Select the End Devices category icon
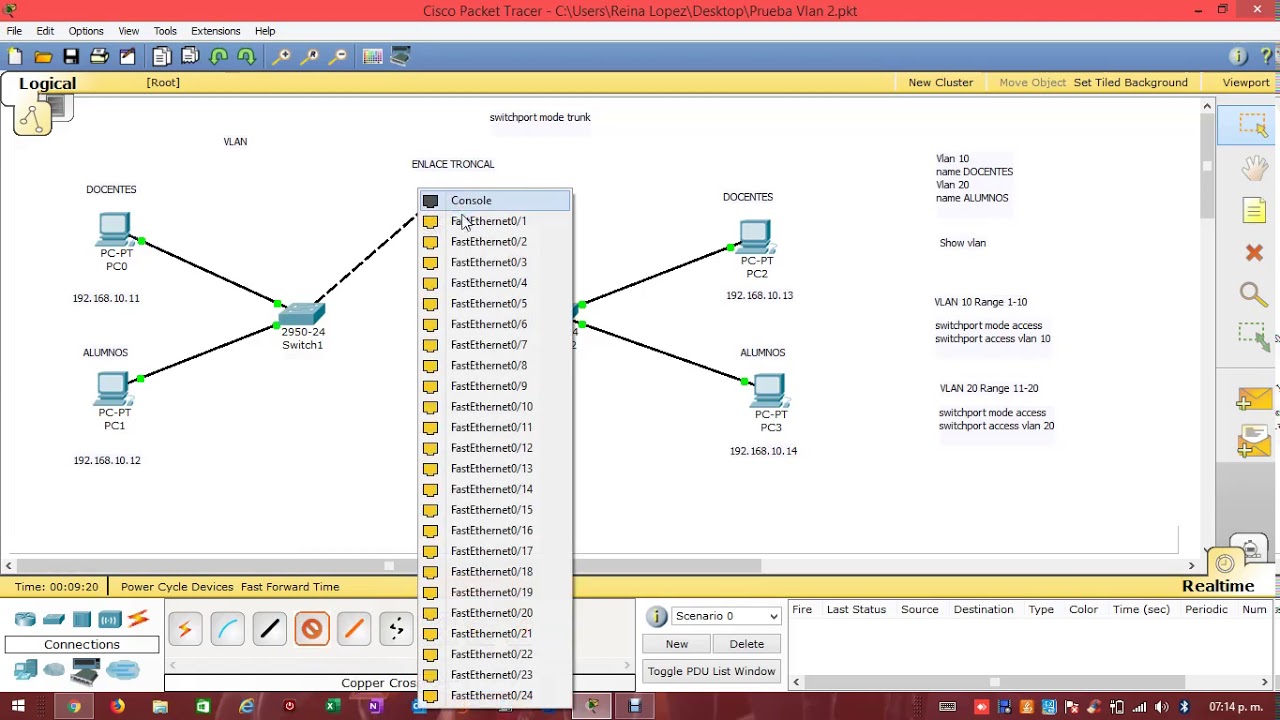The width and height of the screenshot is (1280, 720). [x=25, y=670]
